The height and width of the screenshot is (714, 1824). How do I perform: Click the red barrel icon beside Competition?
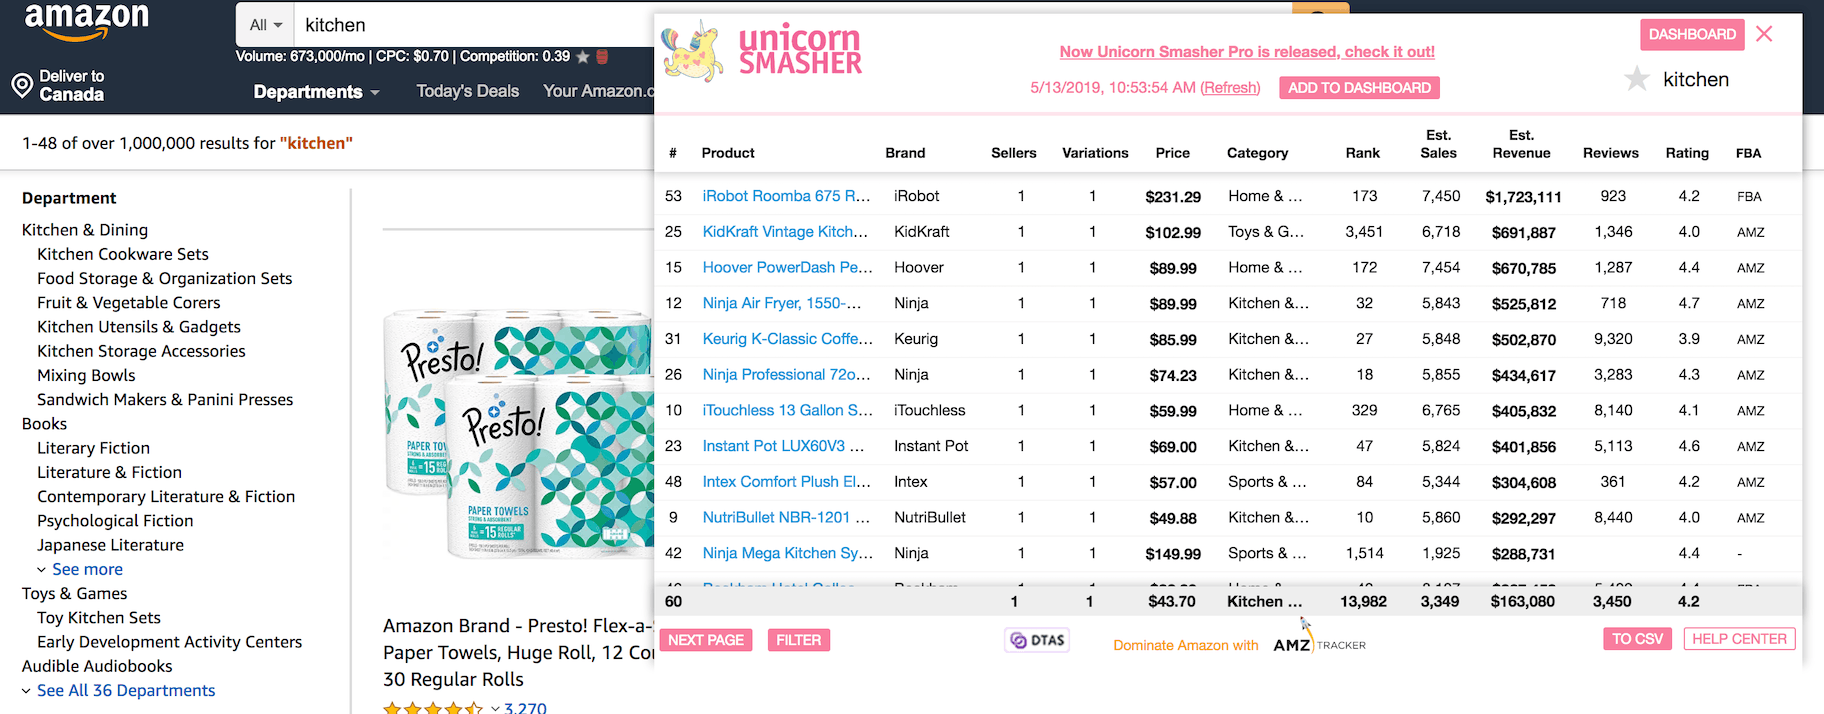tap(602, 57)
